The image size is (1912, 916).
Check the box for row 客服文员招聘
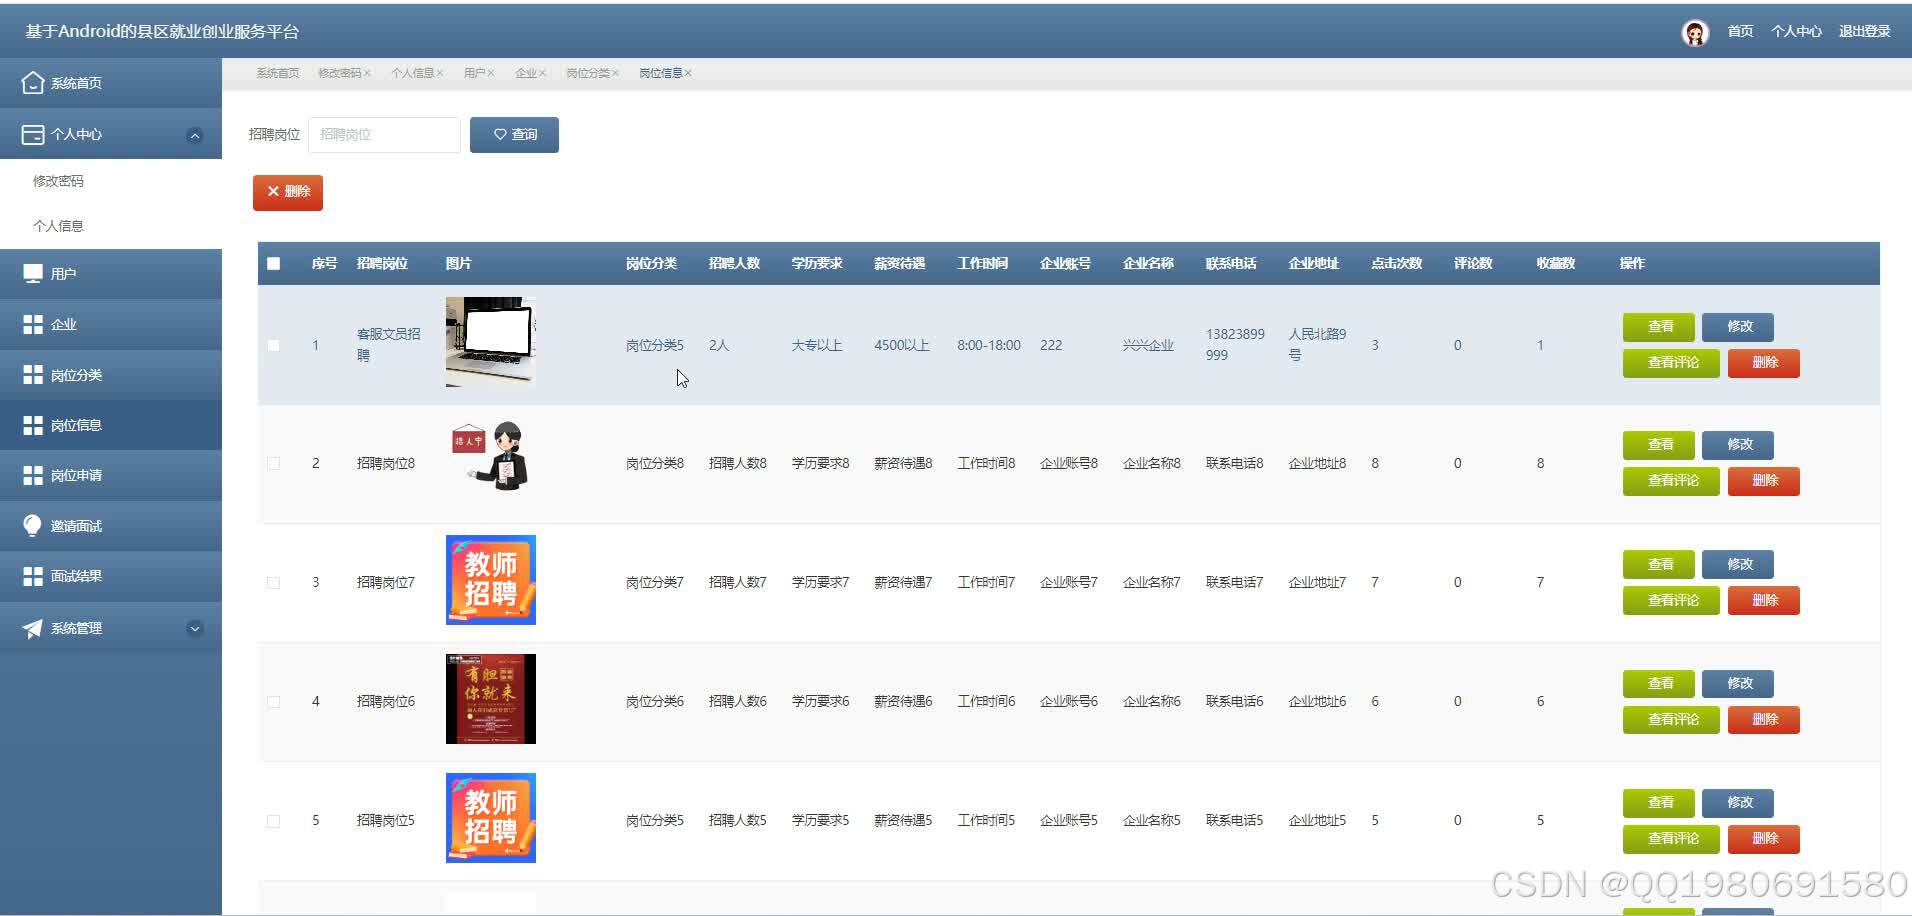point(274,345)
